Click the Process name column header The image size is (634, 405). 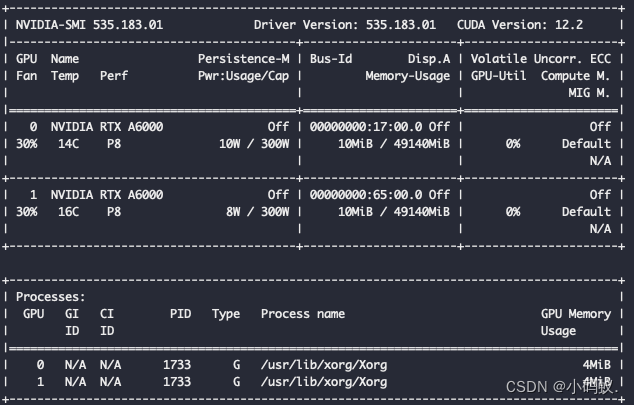pyautogui.click(x=303, y=314)
